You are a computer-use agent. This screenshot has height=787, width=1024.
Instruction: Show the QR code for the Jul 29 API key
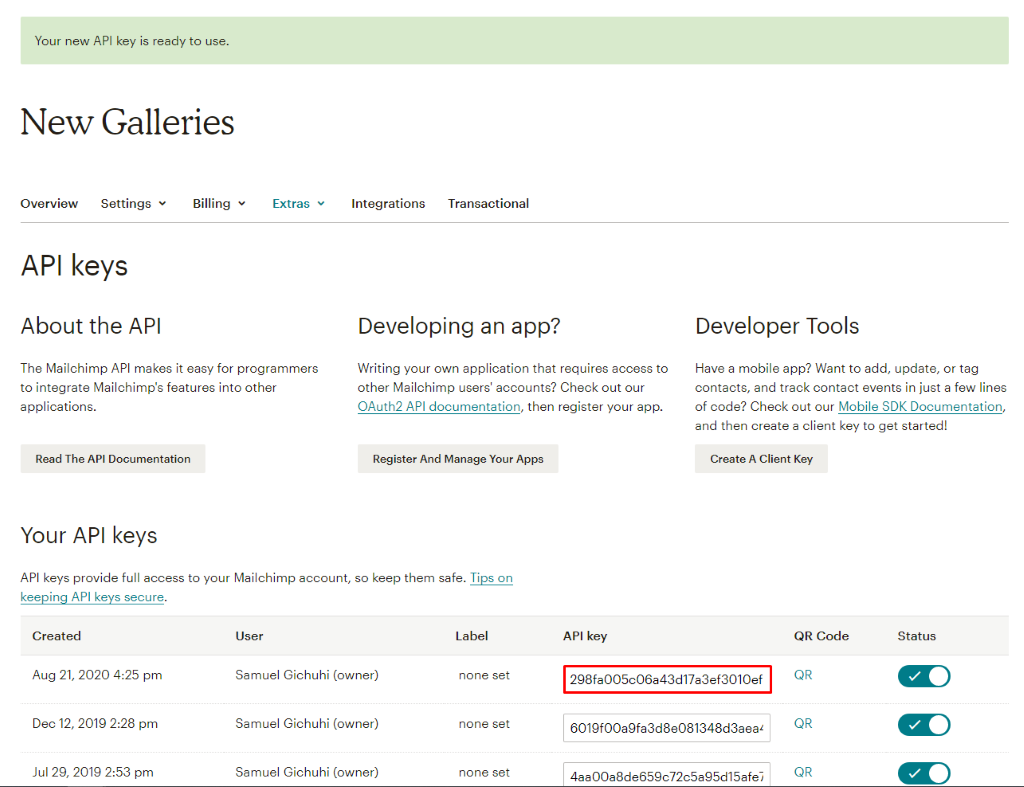pyautogui.click(x=802, y=771)
